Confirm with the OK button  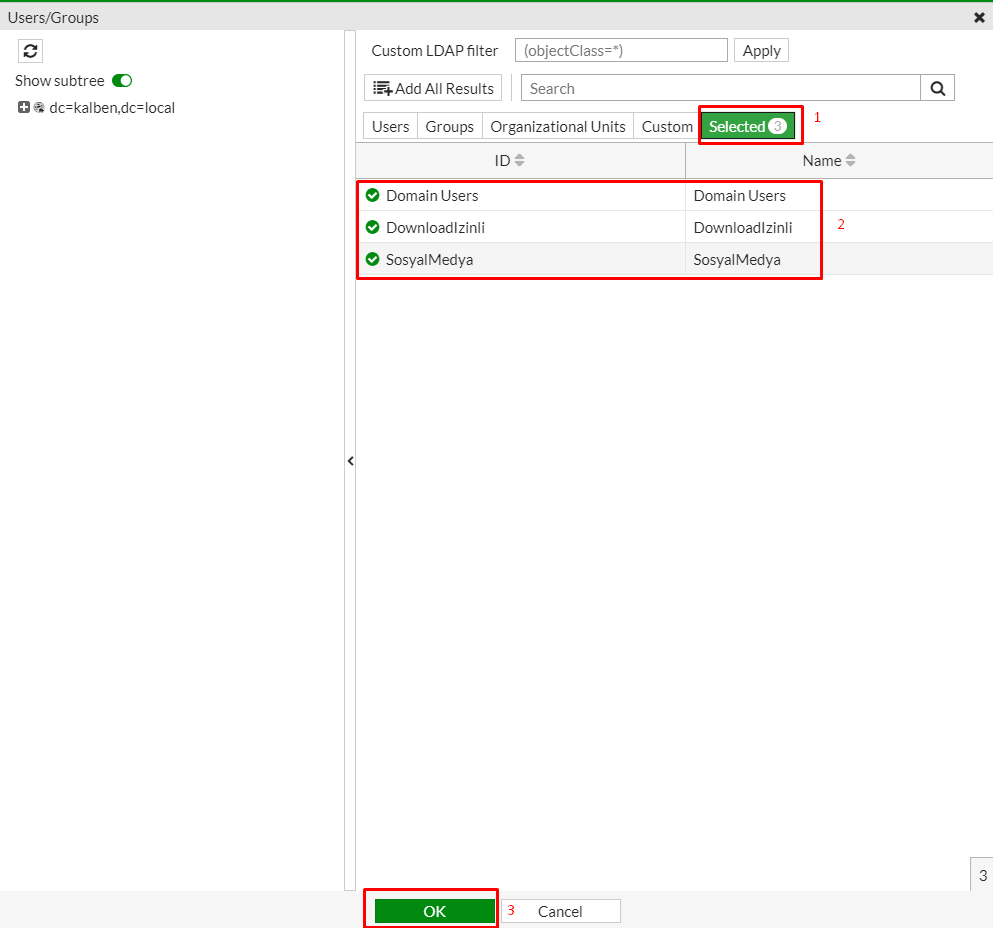434,911
